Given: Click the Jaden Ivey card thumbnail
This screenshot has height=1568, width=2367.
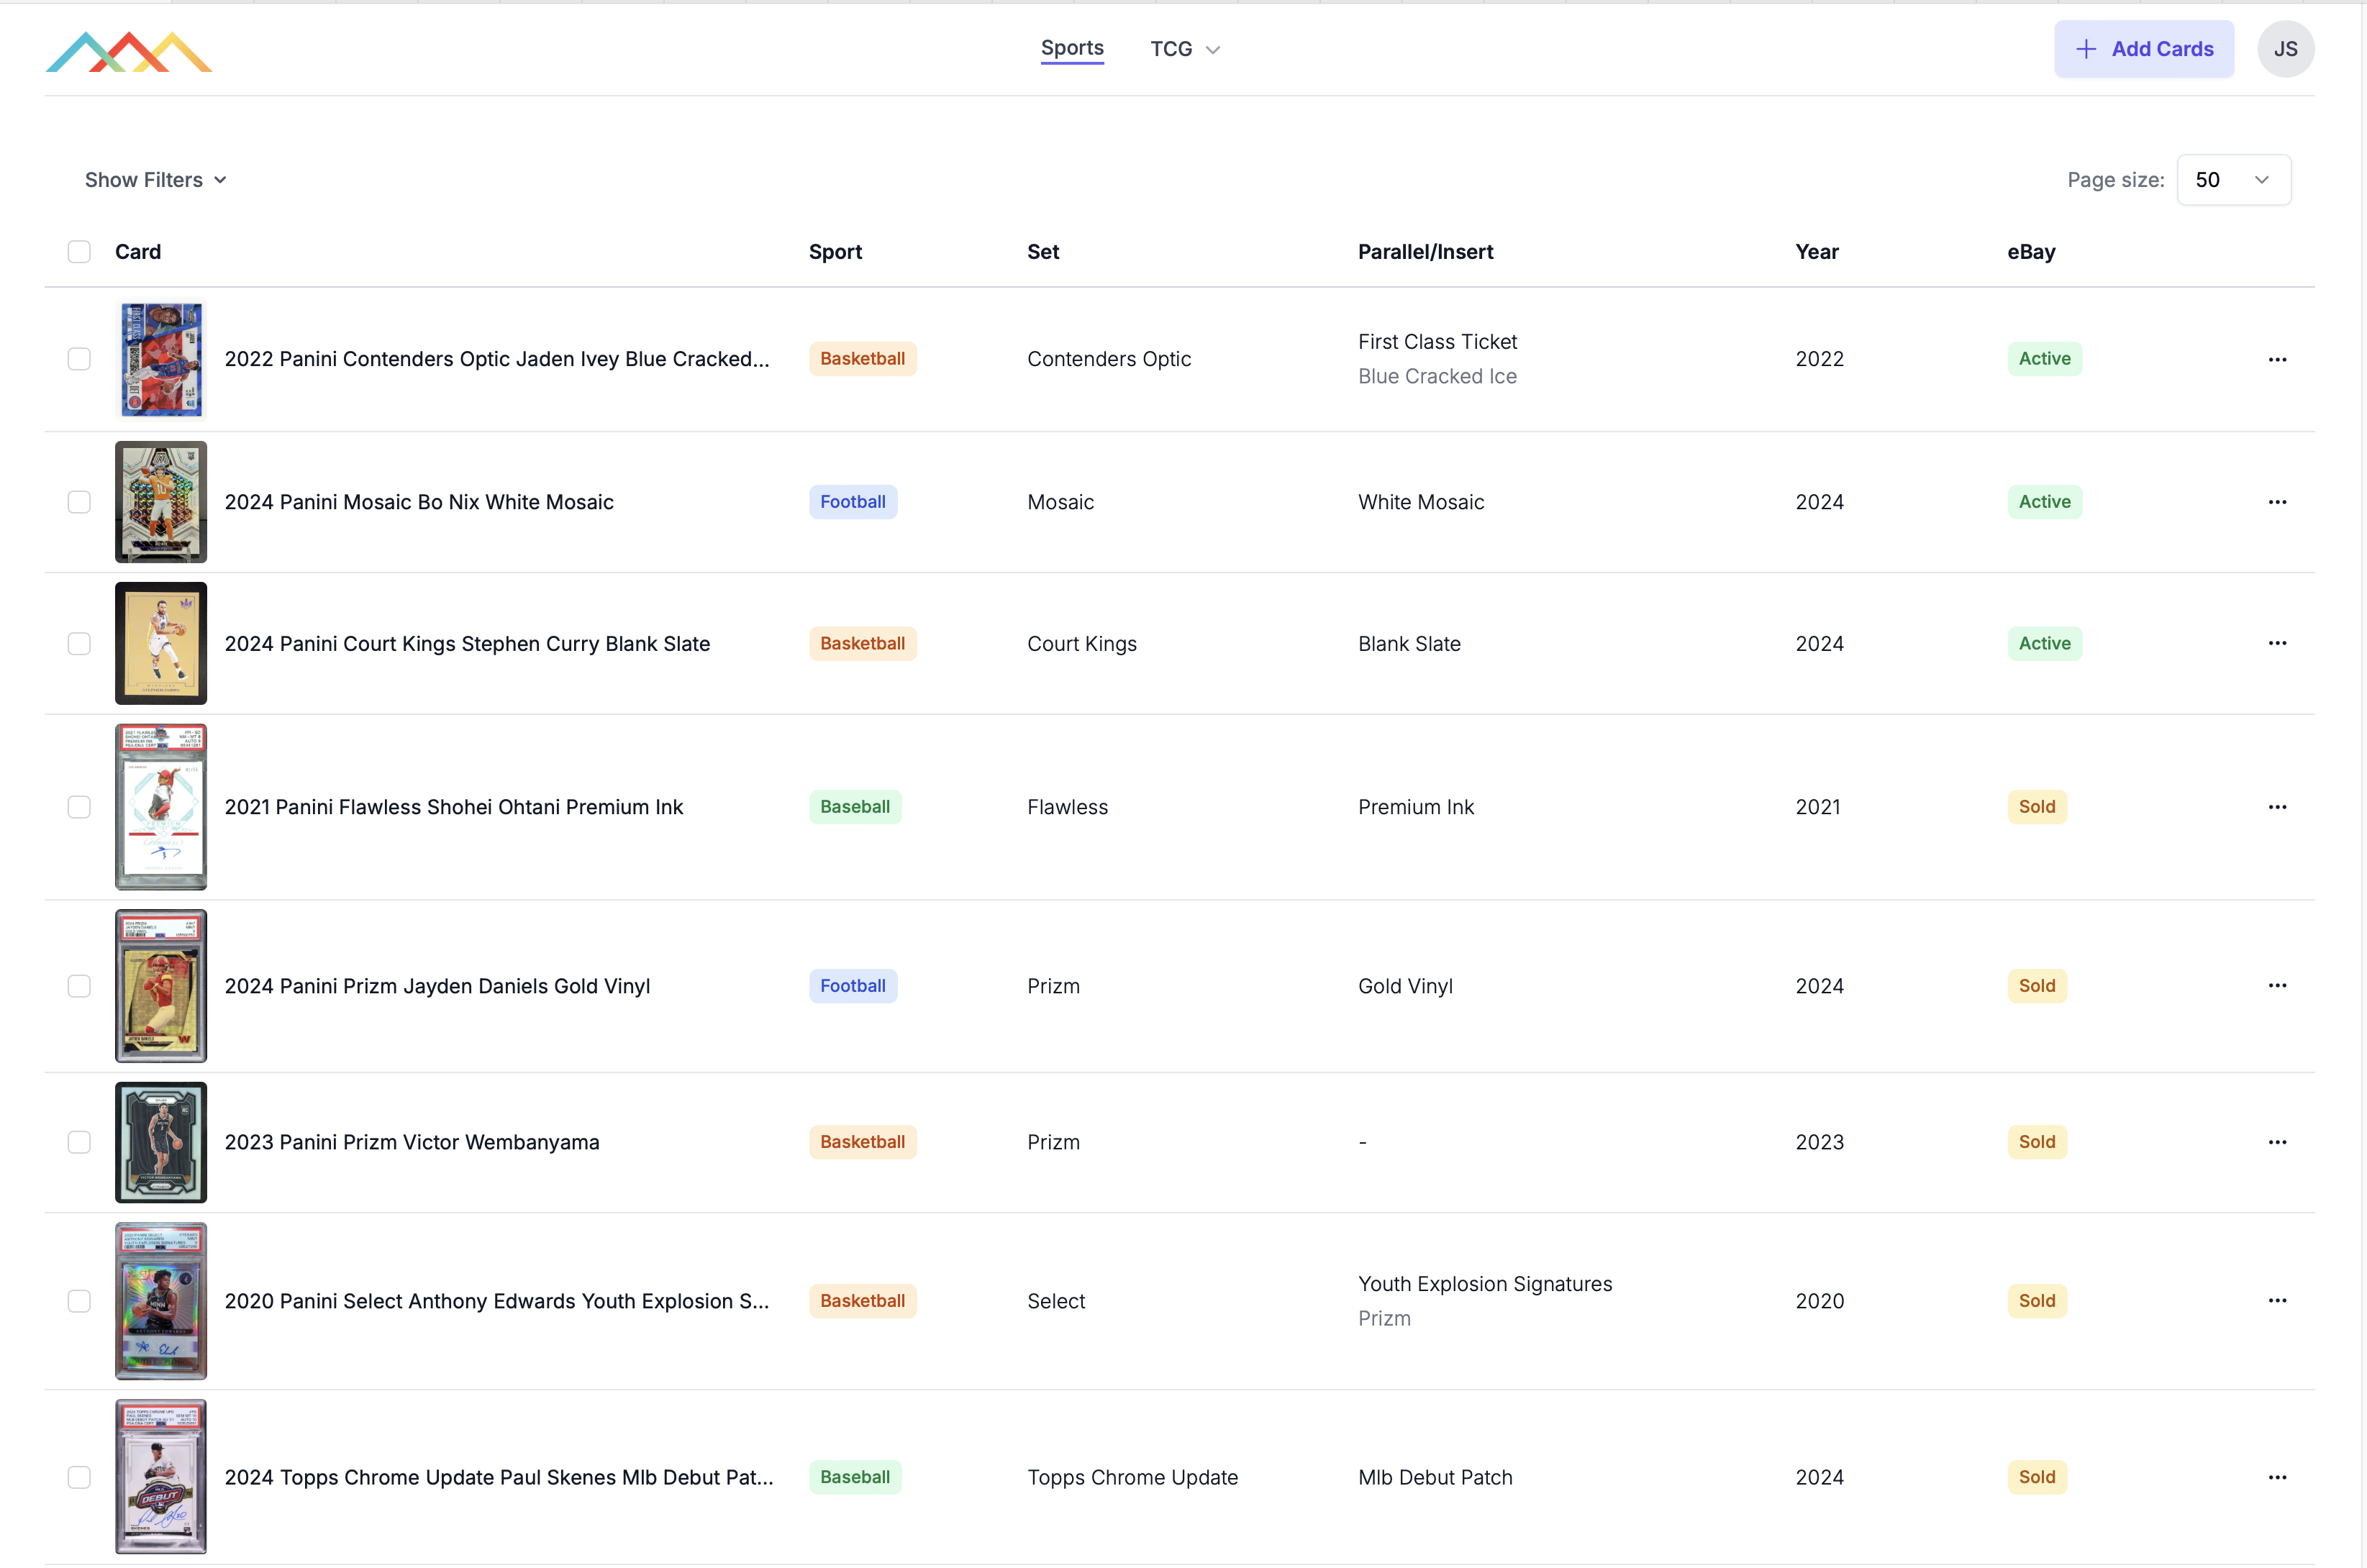Looking at the screenshot, I should [161, 359].
